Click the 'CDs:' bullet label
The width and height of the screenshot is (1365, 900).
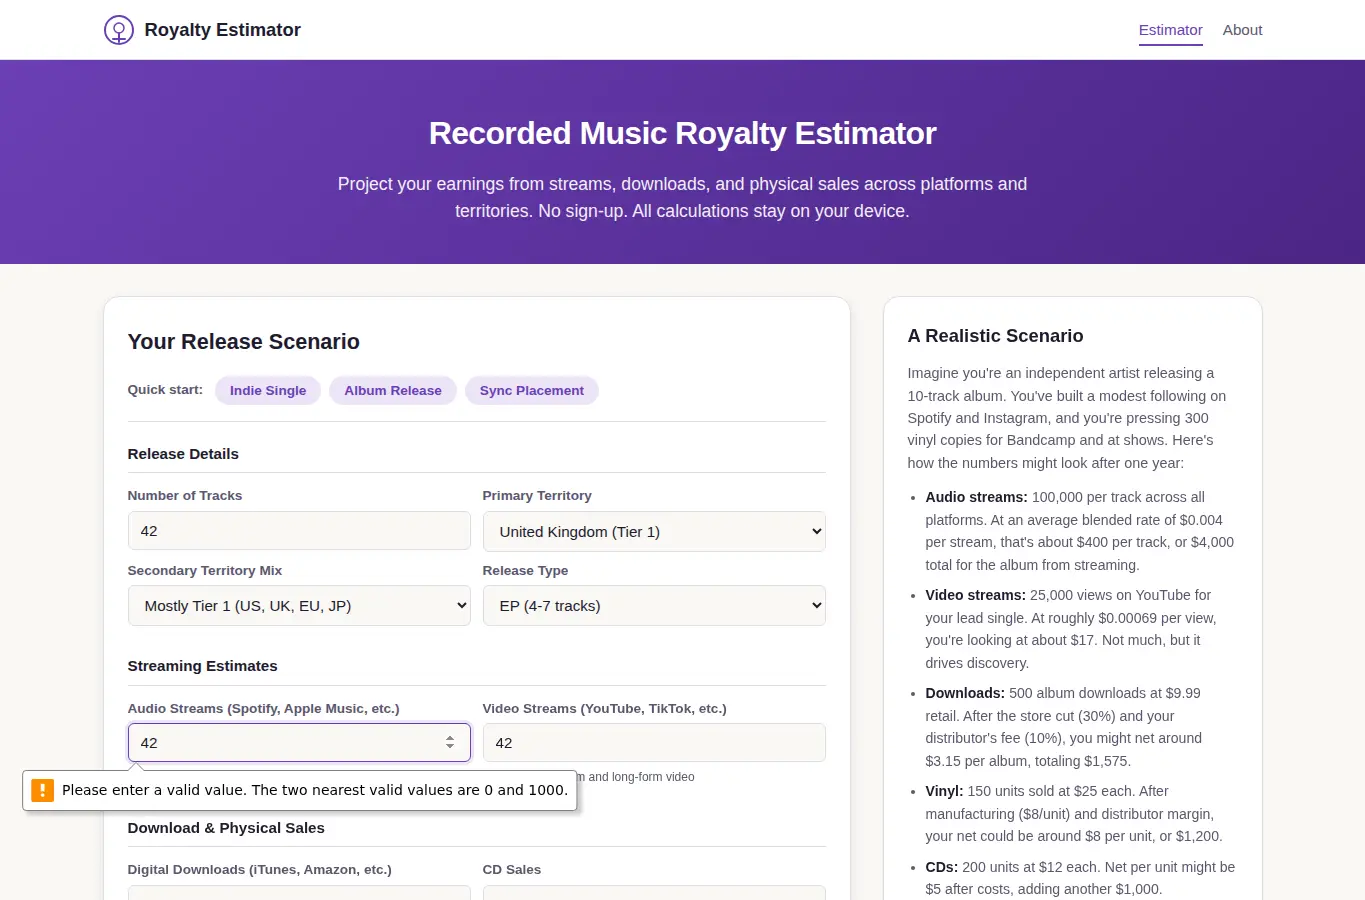pos(942,867)
